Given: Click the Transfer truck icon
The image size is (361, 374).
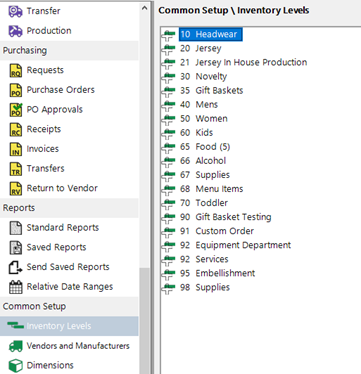Looking at the screenshot, I should tap(15, 11).
